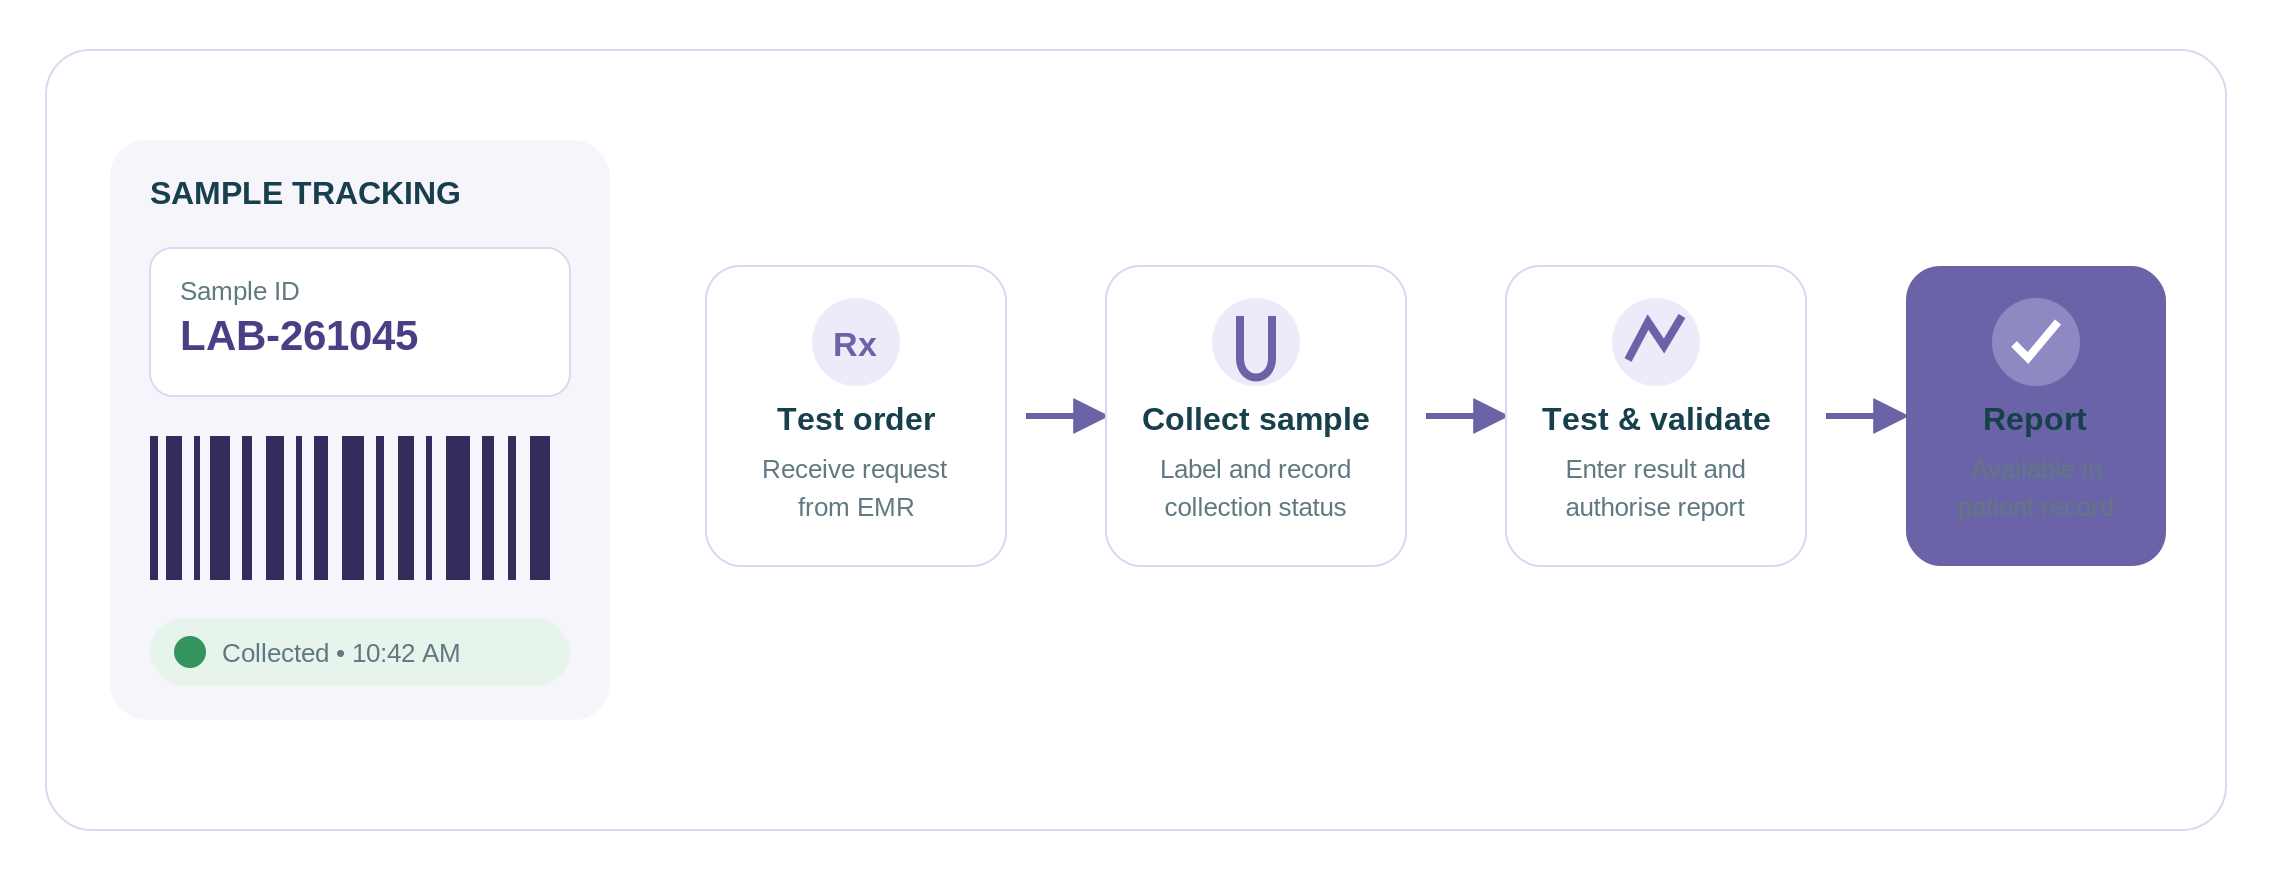The height and width of the screenshot is (890, 2272).
Task: Click arrow between Collect sample and Test & validate
Action: point(1465,416)
